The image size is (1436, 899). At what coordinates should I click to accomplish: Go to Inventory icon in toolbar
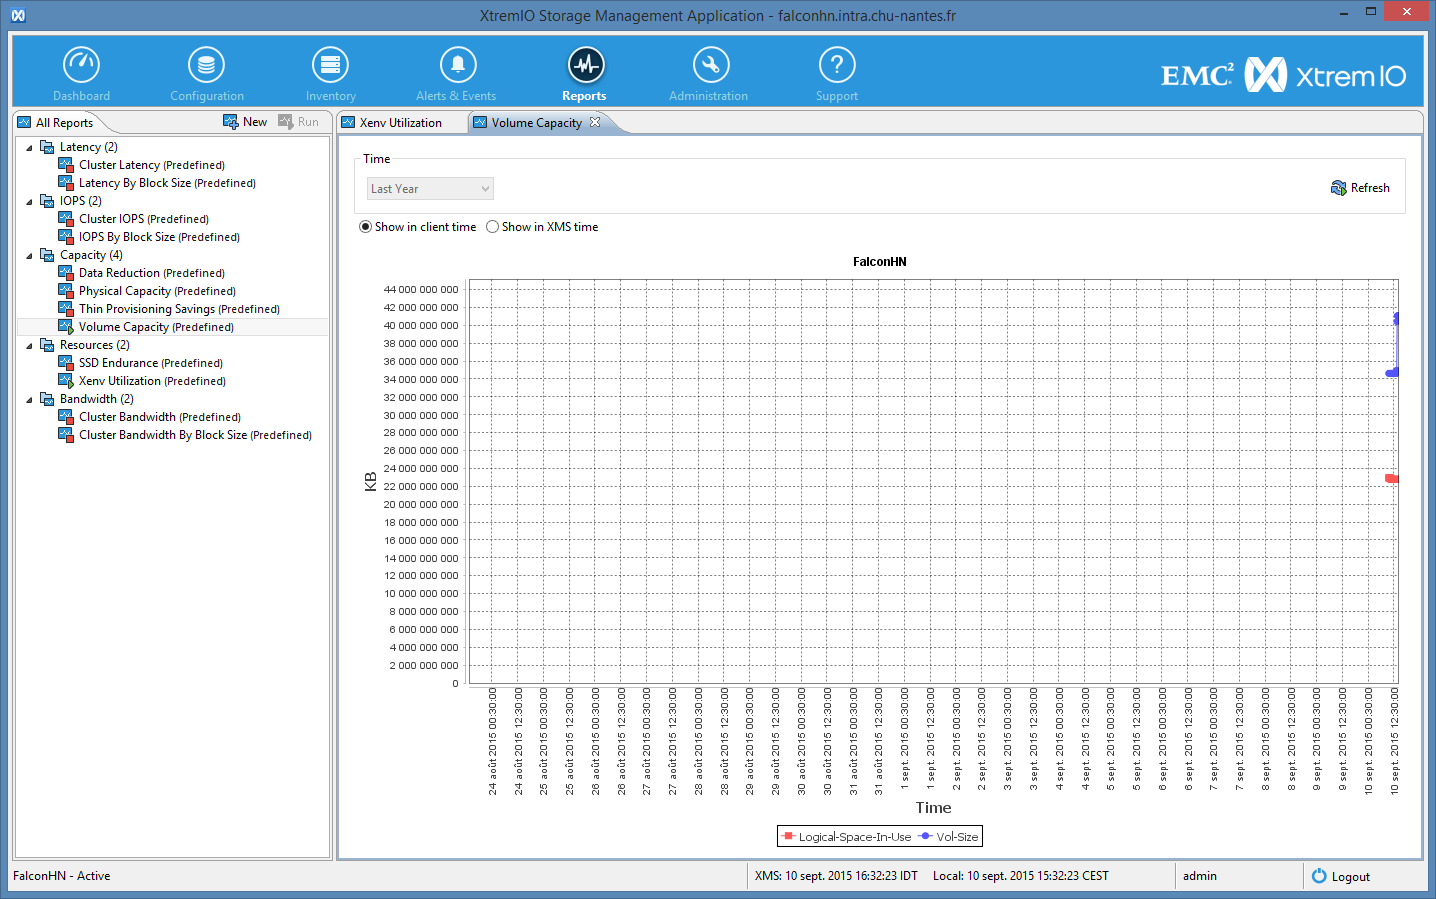330,65
